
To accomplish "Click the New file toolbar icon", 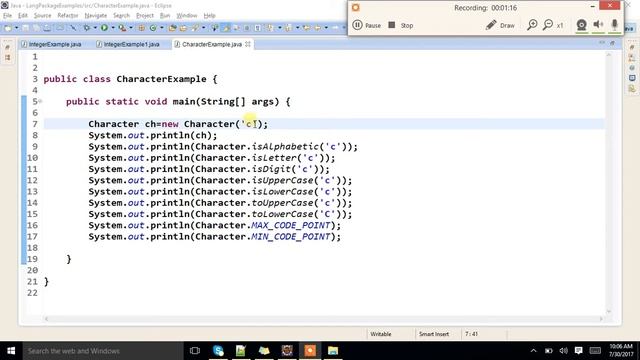I will (9, 28).
